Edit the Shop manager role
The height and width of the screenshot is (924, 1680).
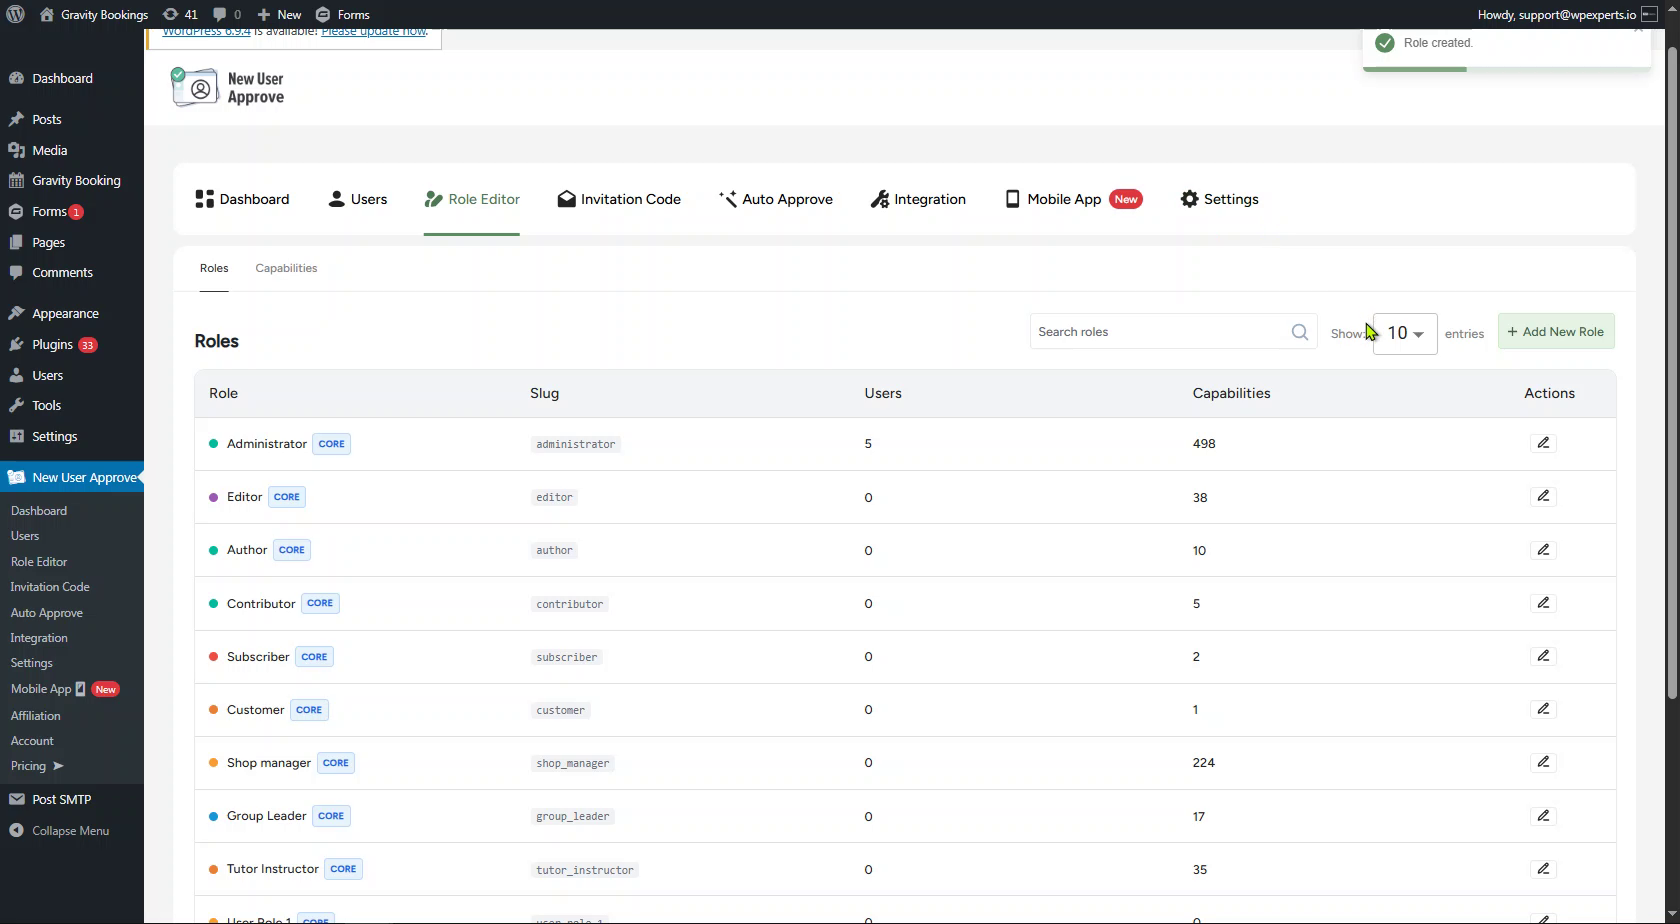1543,762
